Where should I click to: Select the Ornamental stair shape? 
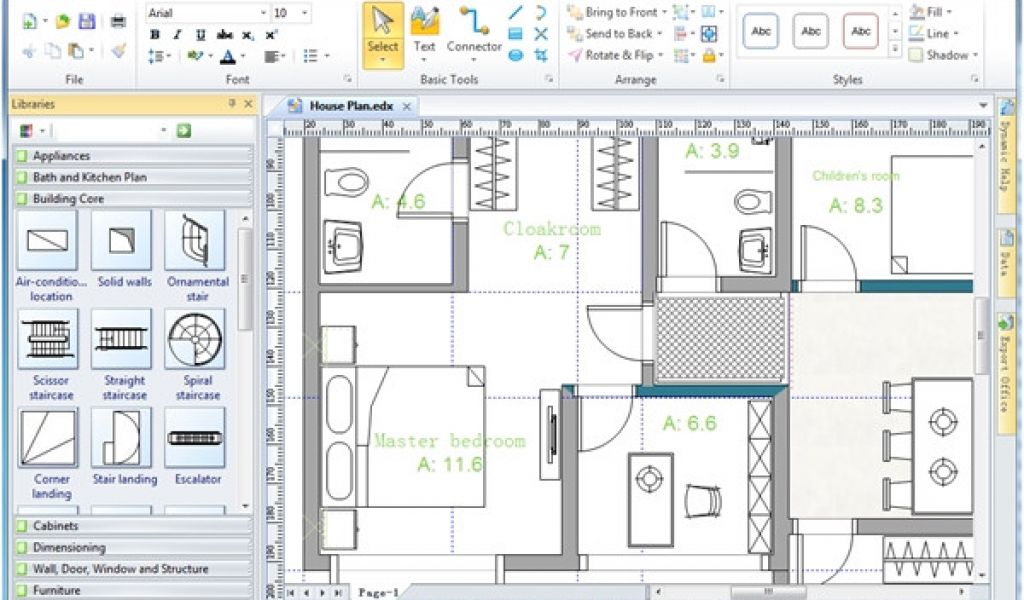[x=196, y=241]
